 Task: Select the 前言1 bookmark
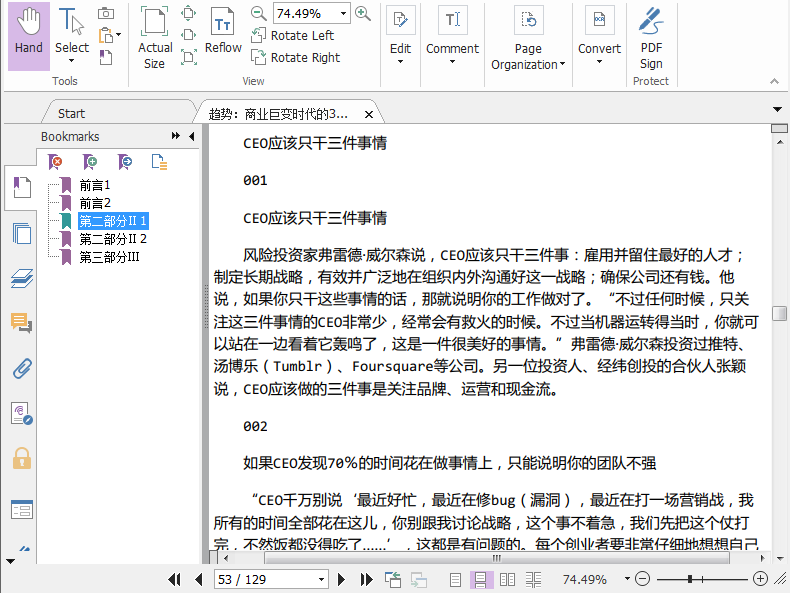pos(95,185)
